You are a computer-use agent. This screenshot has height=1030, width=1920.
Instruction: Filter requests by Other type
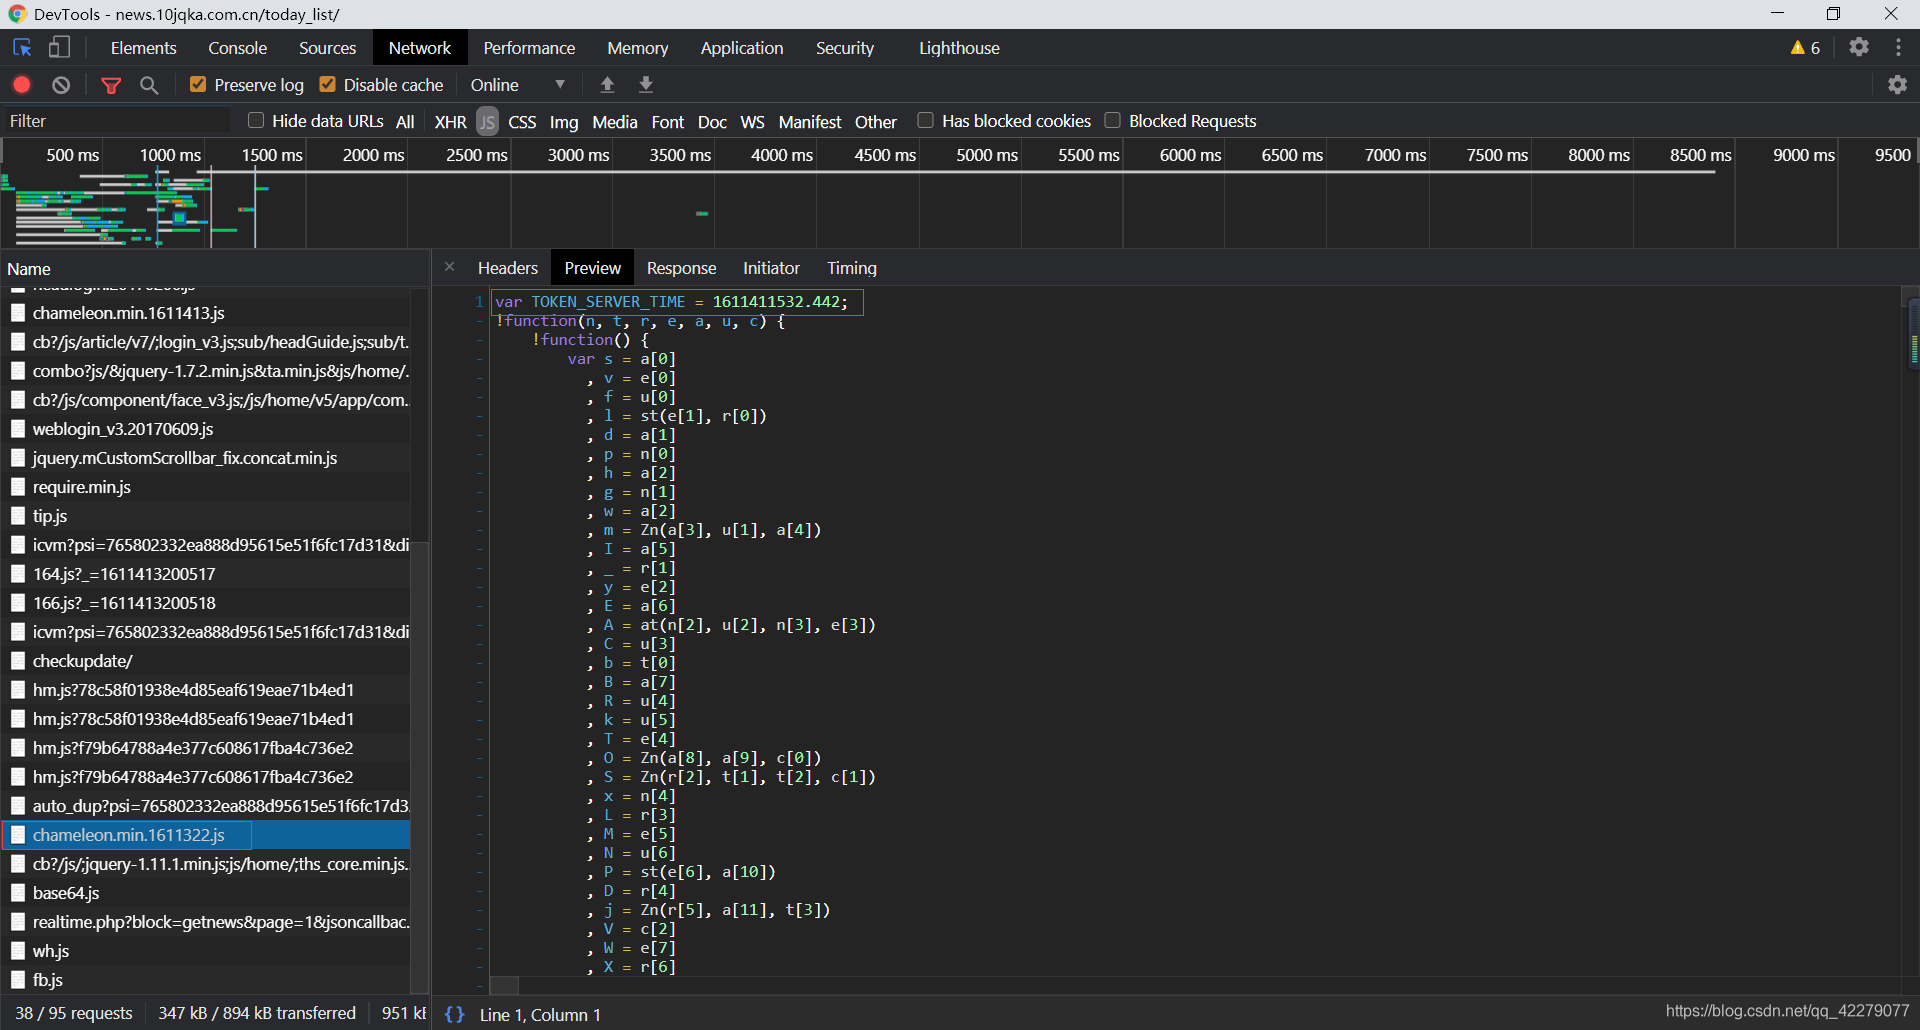pos(875,122)
